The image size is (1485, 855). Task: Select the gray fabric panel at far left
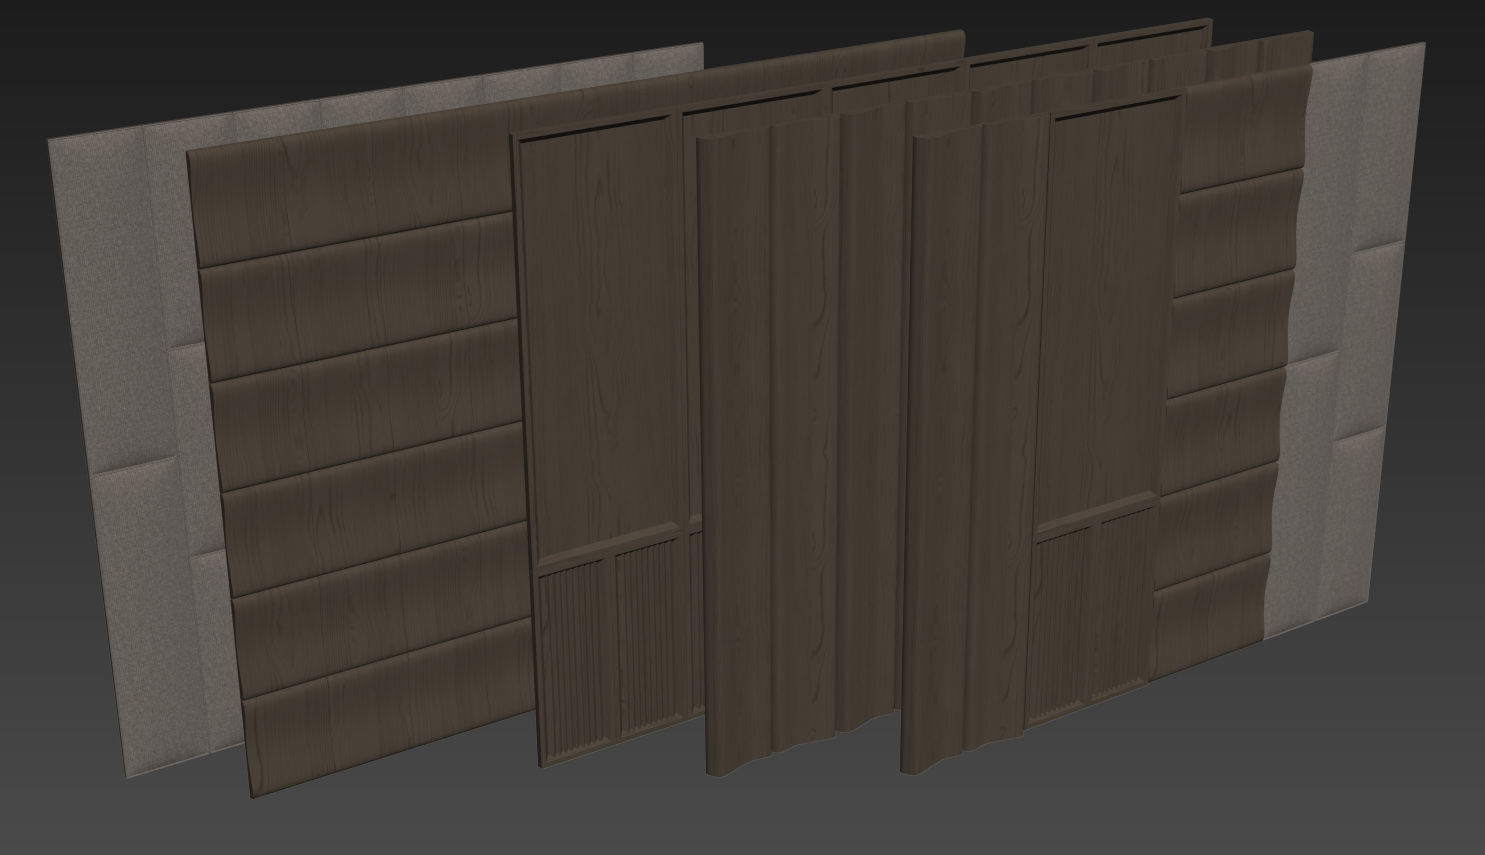pos(125,450)
